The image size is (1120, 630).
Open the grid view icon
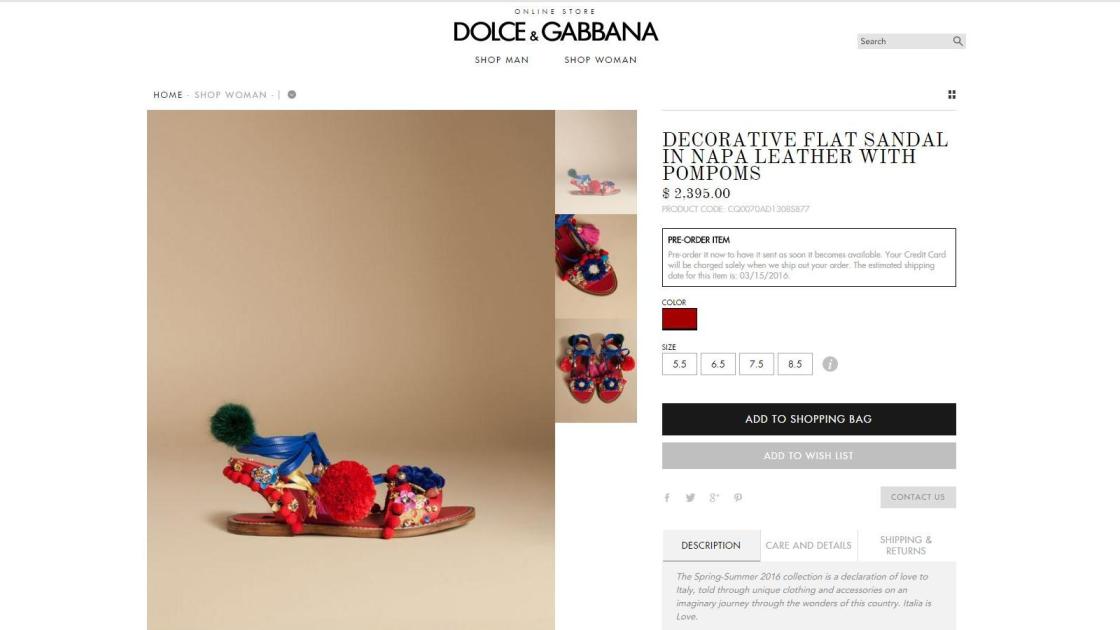(x=951, y=94)
